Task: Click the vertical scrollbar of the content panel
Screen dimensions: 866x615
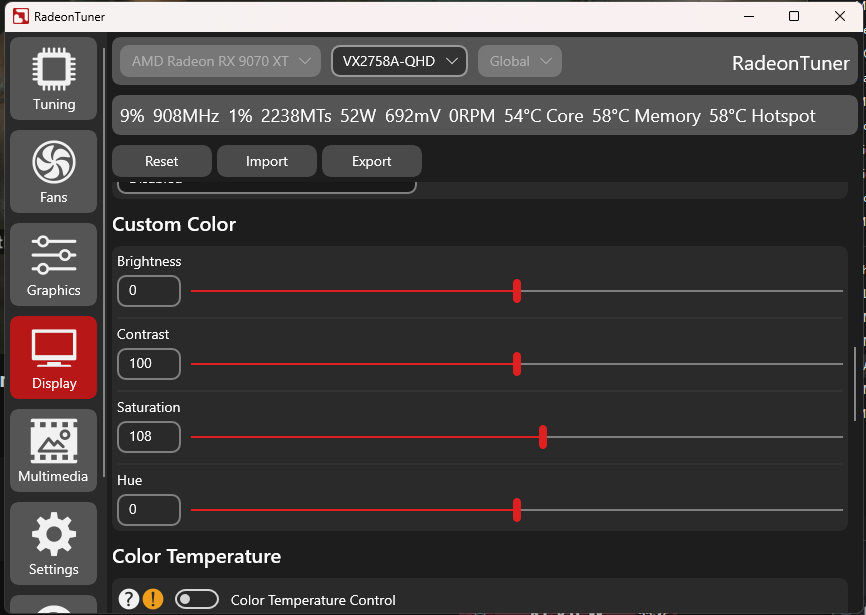Action: (855, 384)
